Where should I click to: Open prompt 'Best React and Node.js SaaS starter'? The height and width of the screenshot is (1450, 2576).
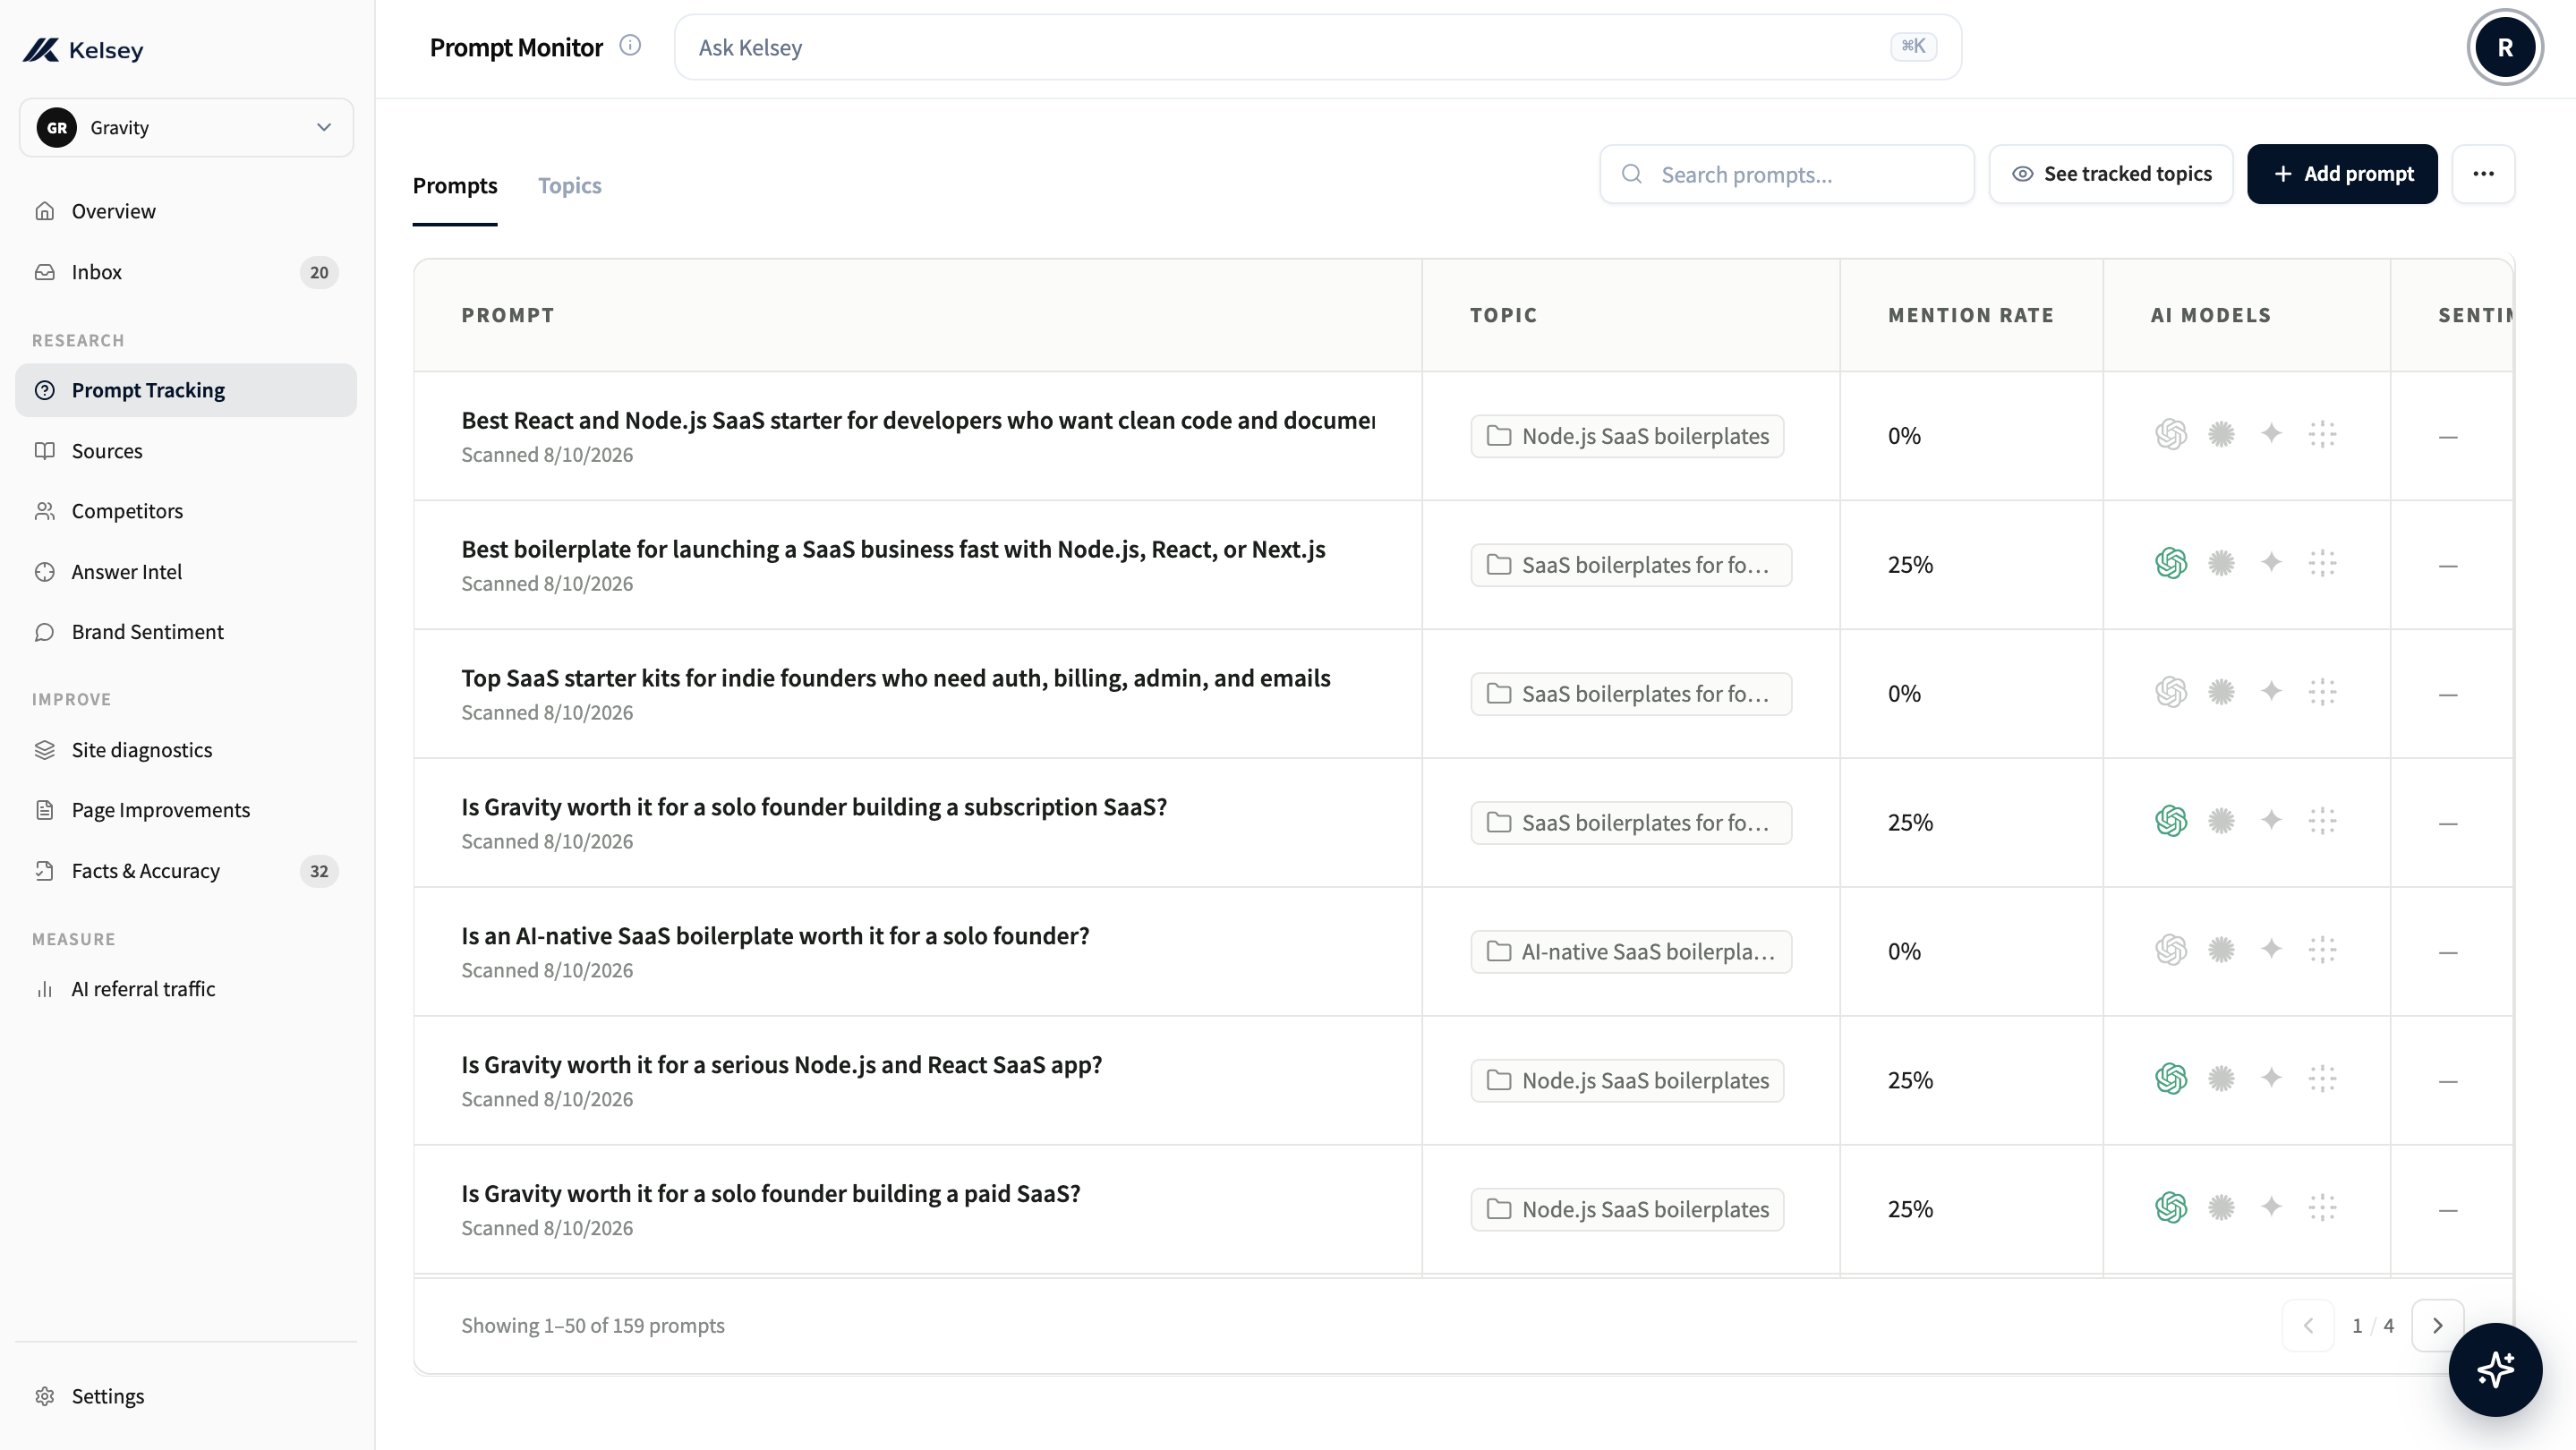click(918, 421)
